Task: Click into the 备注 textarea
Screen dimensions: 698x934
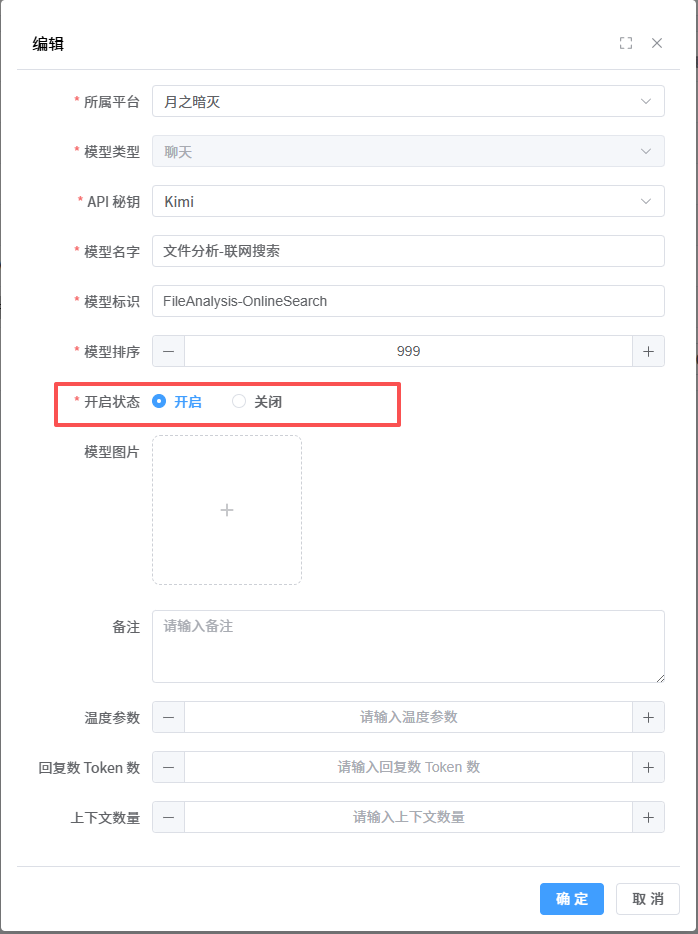Action: point(408,647)
